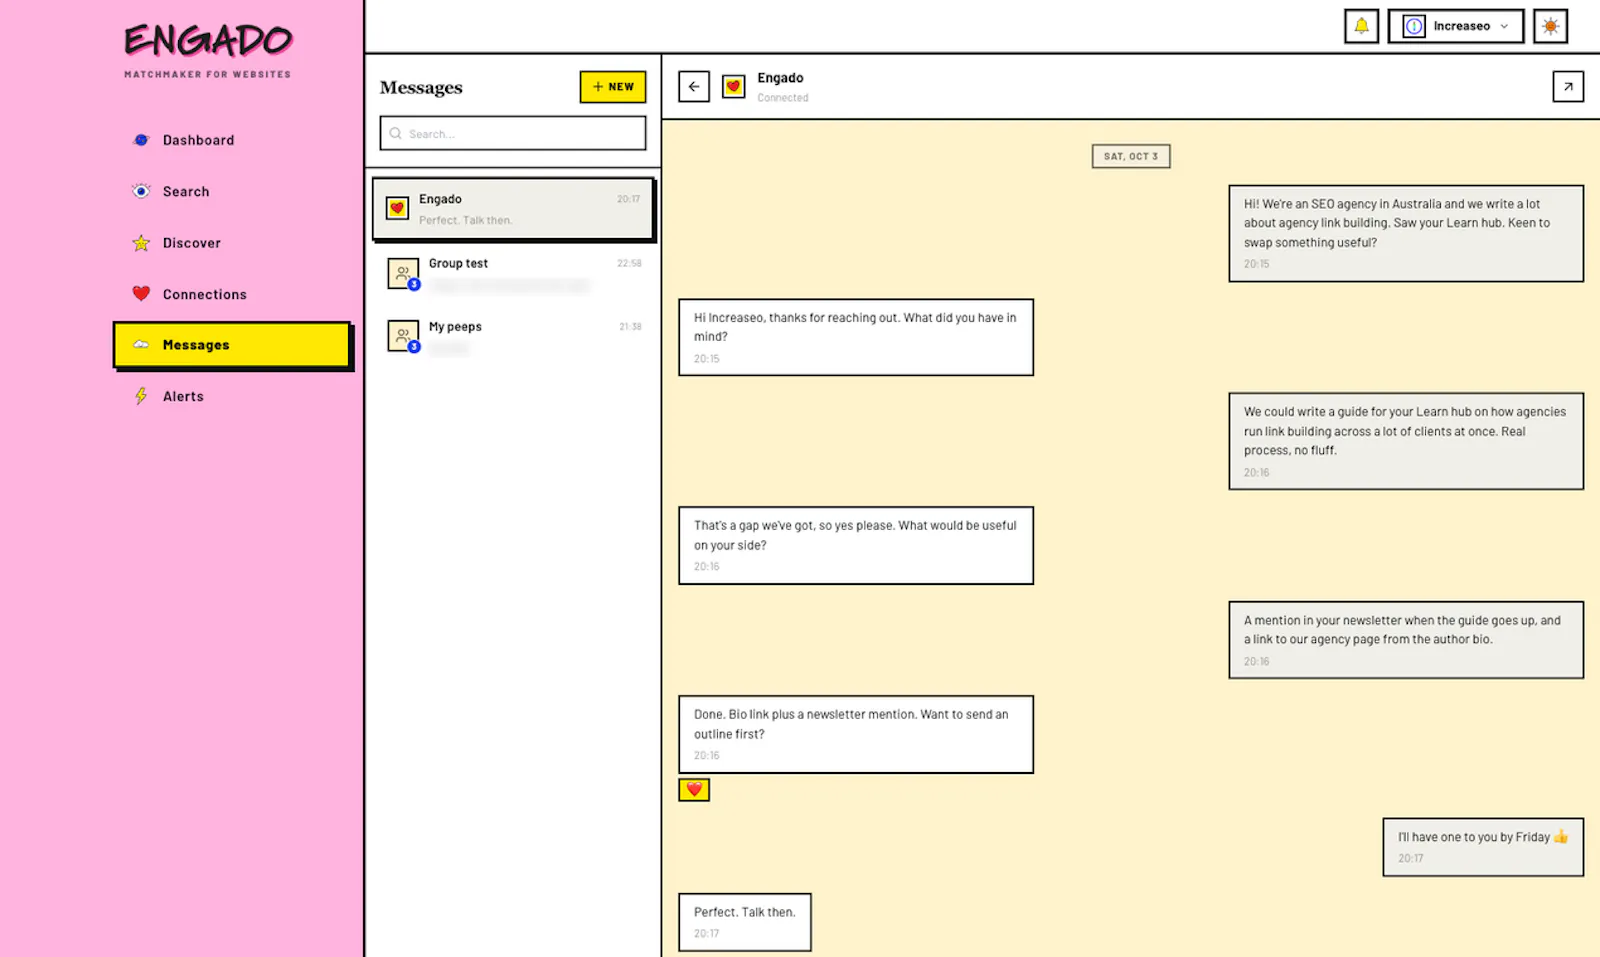Toggle the light/dark theme sun icon
The width and height of the screenshot is (1600, 957).
[1550, 26]
